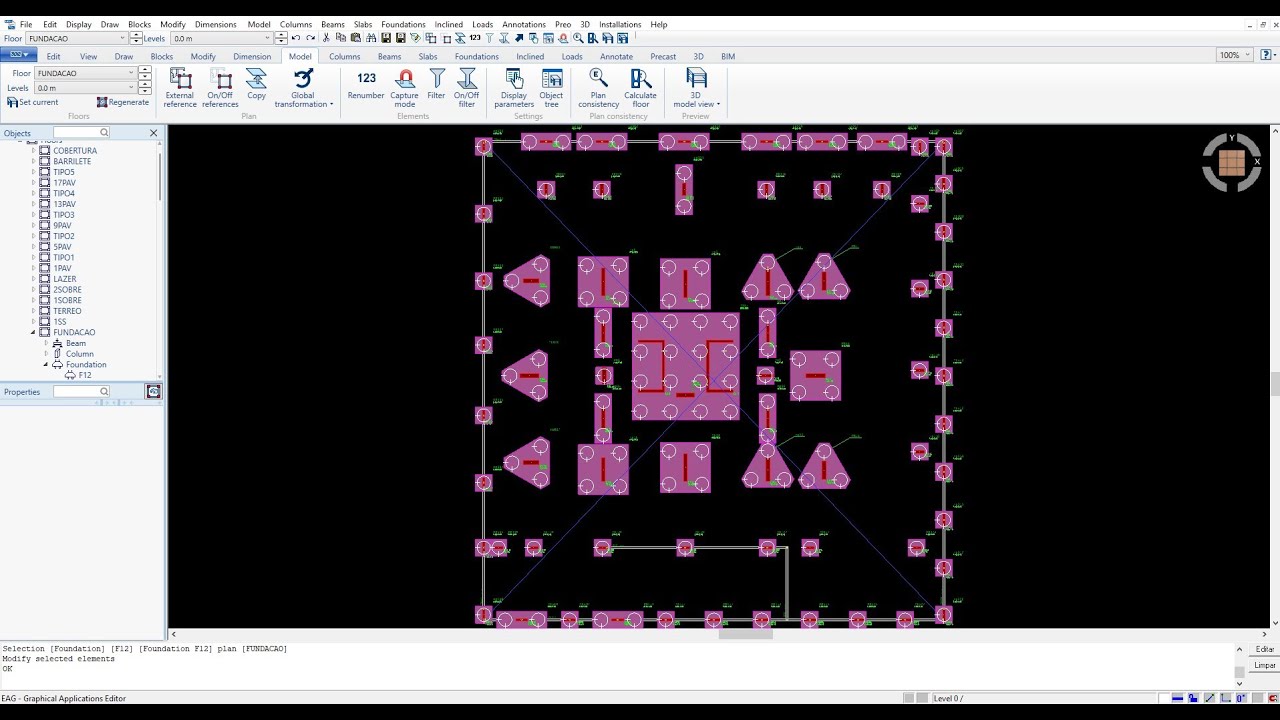
Task: Click the Editar button
Action: 1265,649
